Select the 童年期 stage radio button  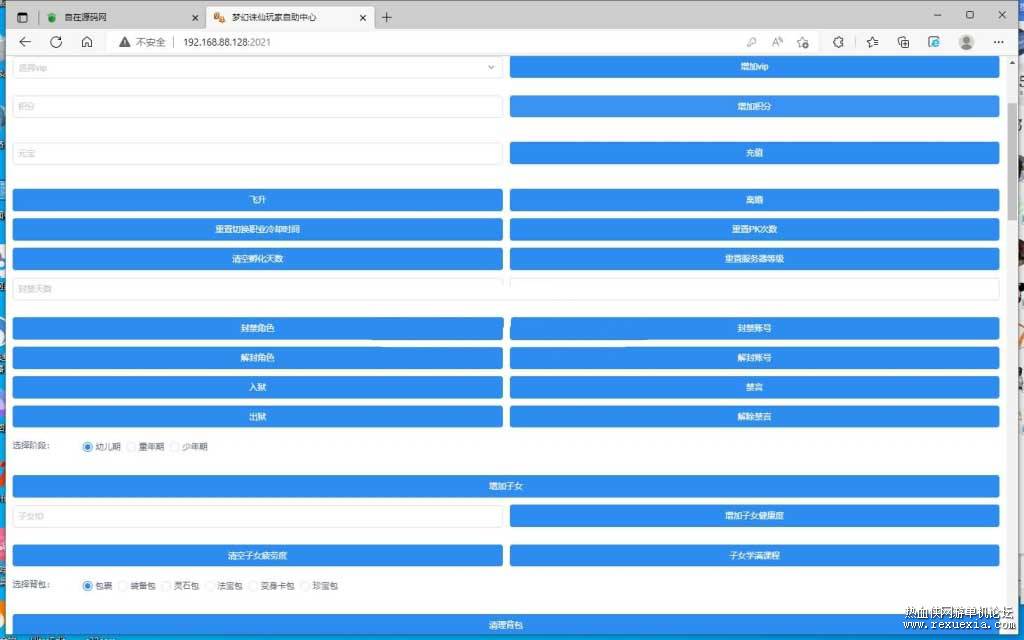click(131, 447)
